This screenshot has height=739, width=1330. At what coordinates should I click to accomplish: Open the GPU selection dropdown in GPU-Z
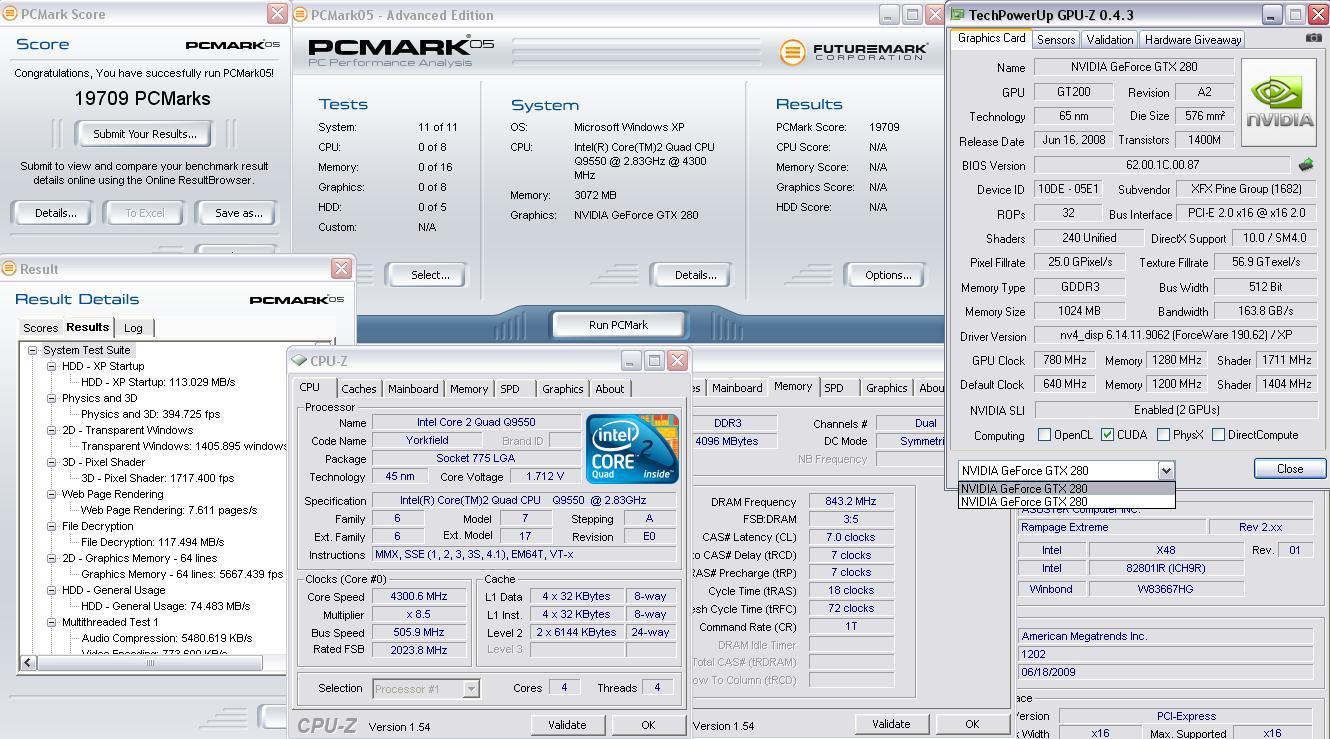1165,470
